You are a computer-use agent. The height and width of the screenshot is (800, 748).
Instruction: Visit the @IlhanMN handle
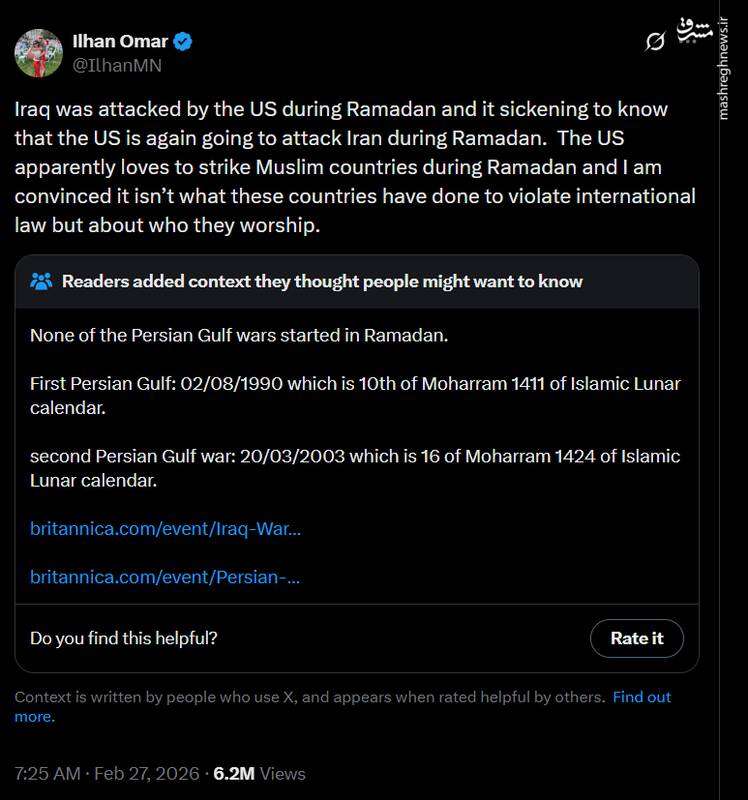(117, 65)
